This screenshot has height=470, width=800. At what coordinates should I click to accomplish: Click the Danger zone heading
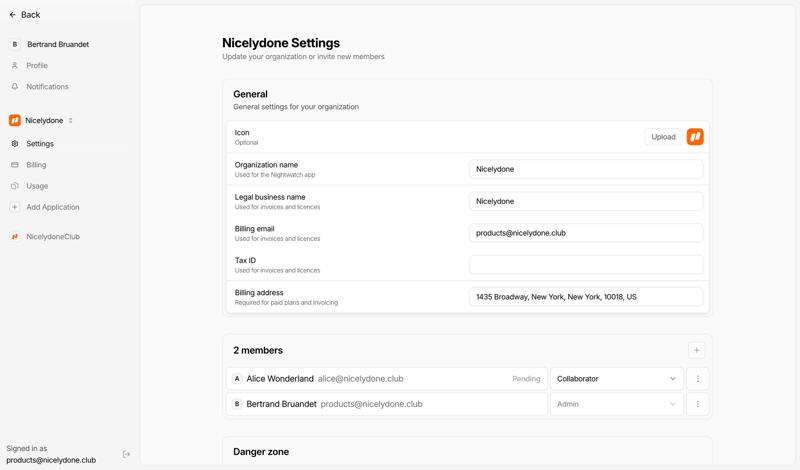click(x=261, y=452)
